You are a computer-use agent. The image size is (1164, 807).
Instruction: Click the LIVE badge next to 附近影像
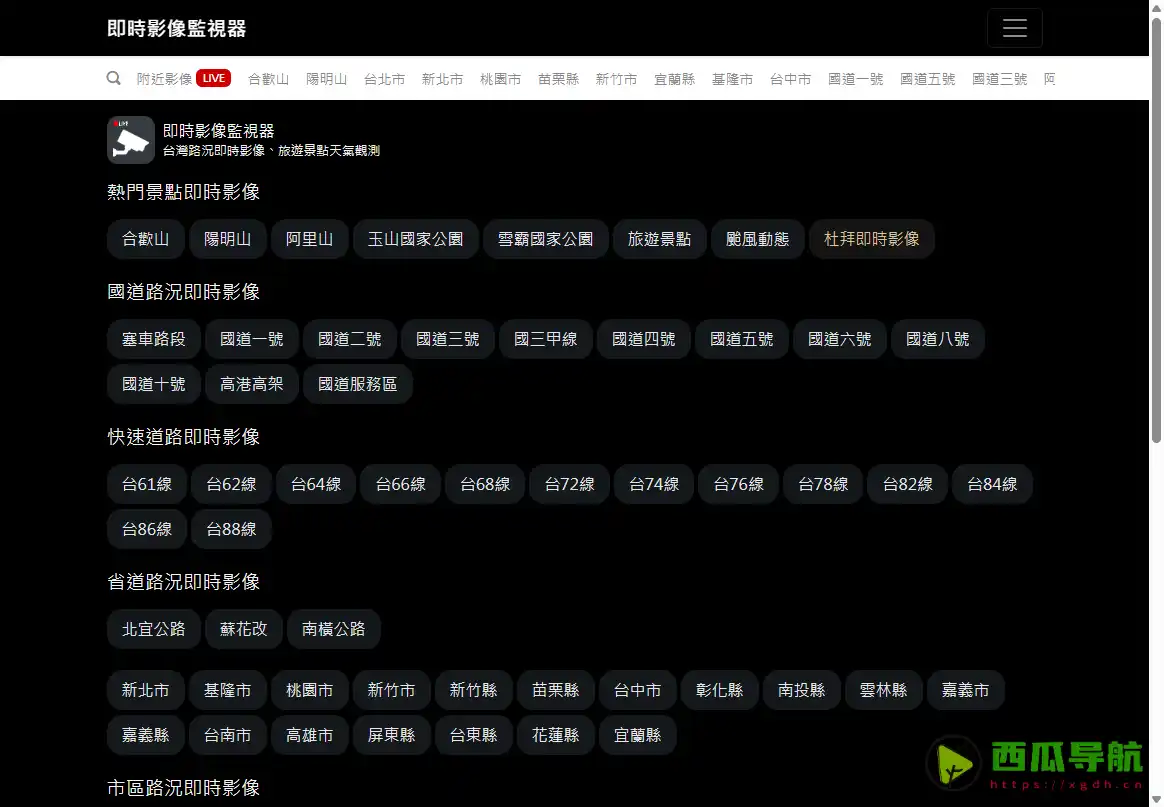point(215,77)
